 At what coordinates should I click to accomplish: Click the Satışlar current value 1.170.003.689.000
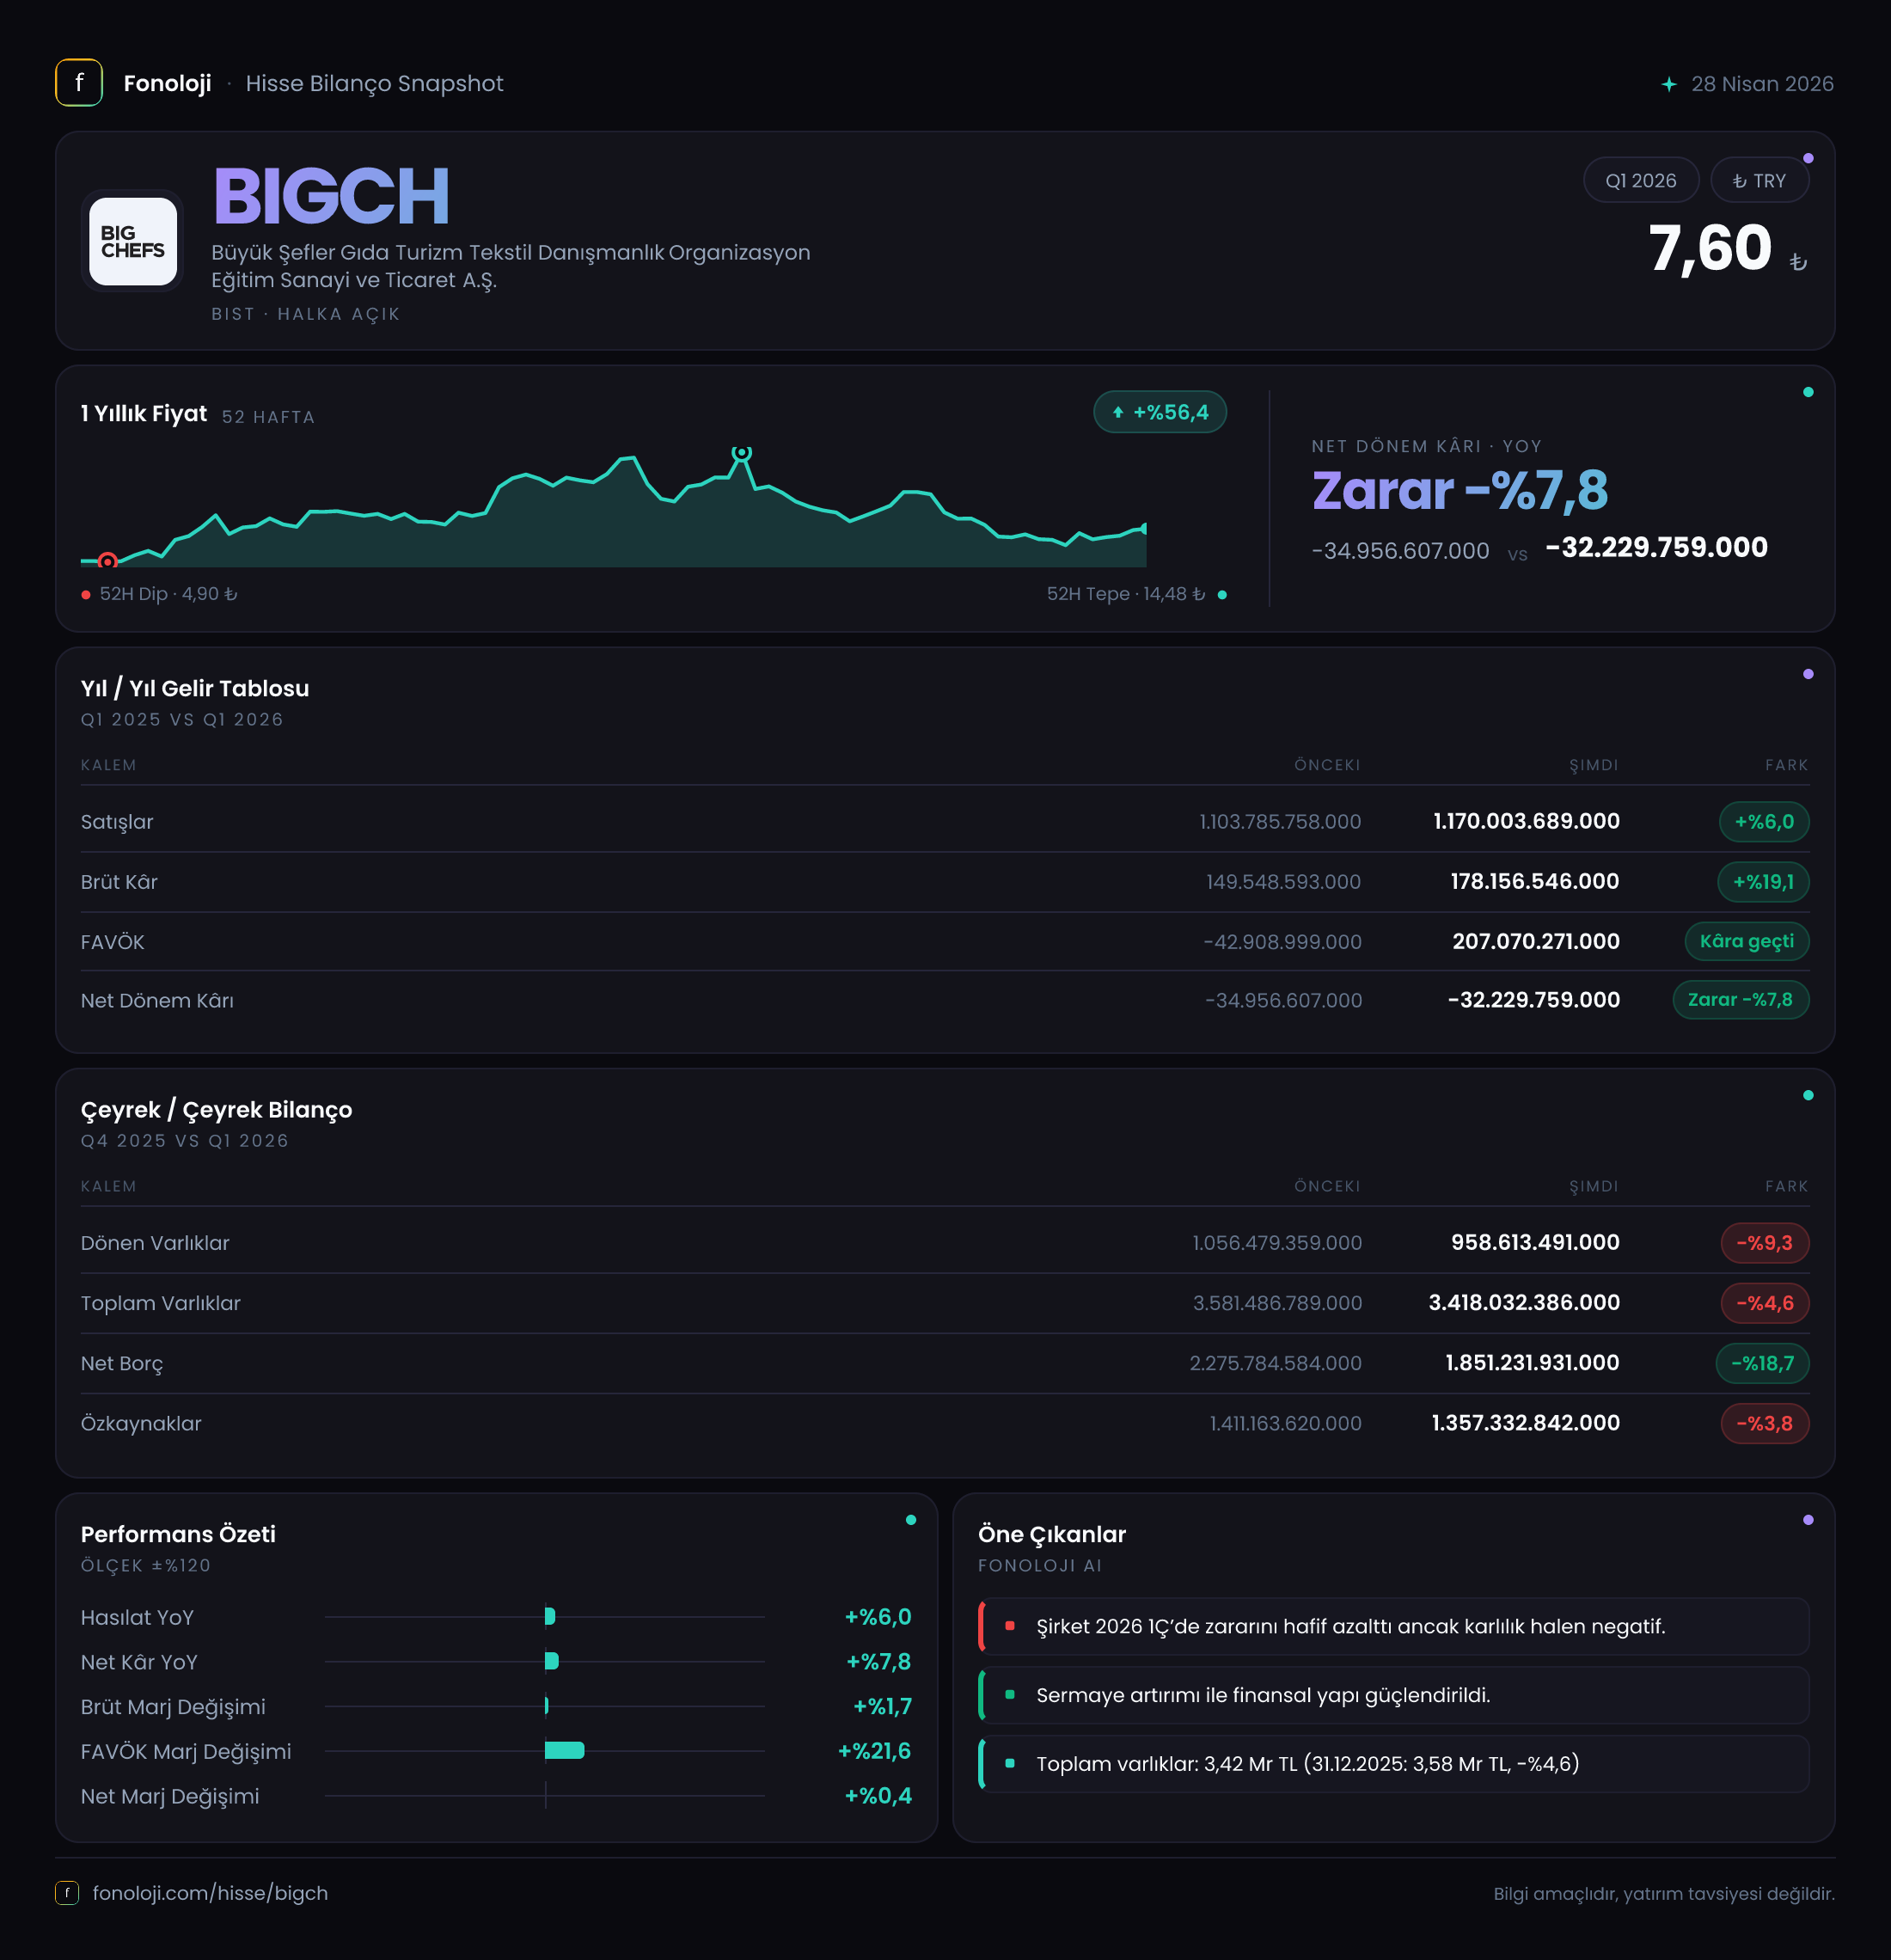[1526, 821]
